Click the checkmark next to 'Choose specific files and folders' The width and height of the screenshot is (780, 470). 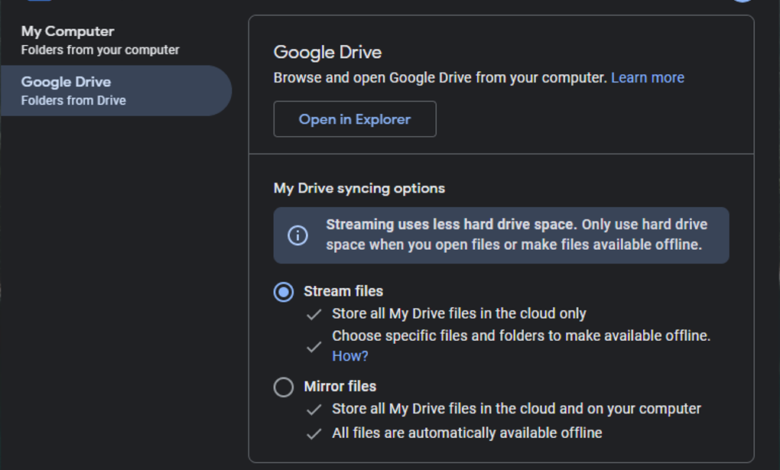[x=314, y=346]
